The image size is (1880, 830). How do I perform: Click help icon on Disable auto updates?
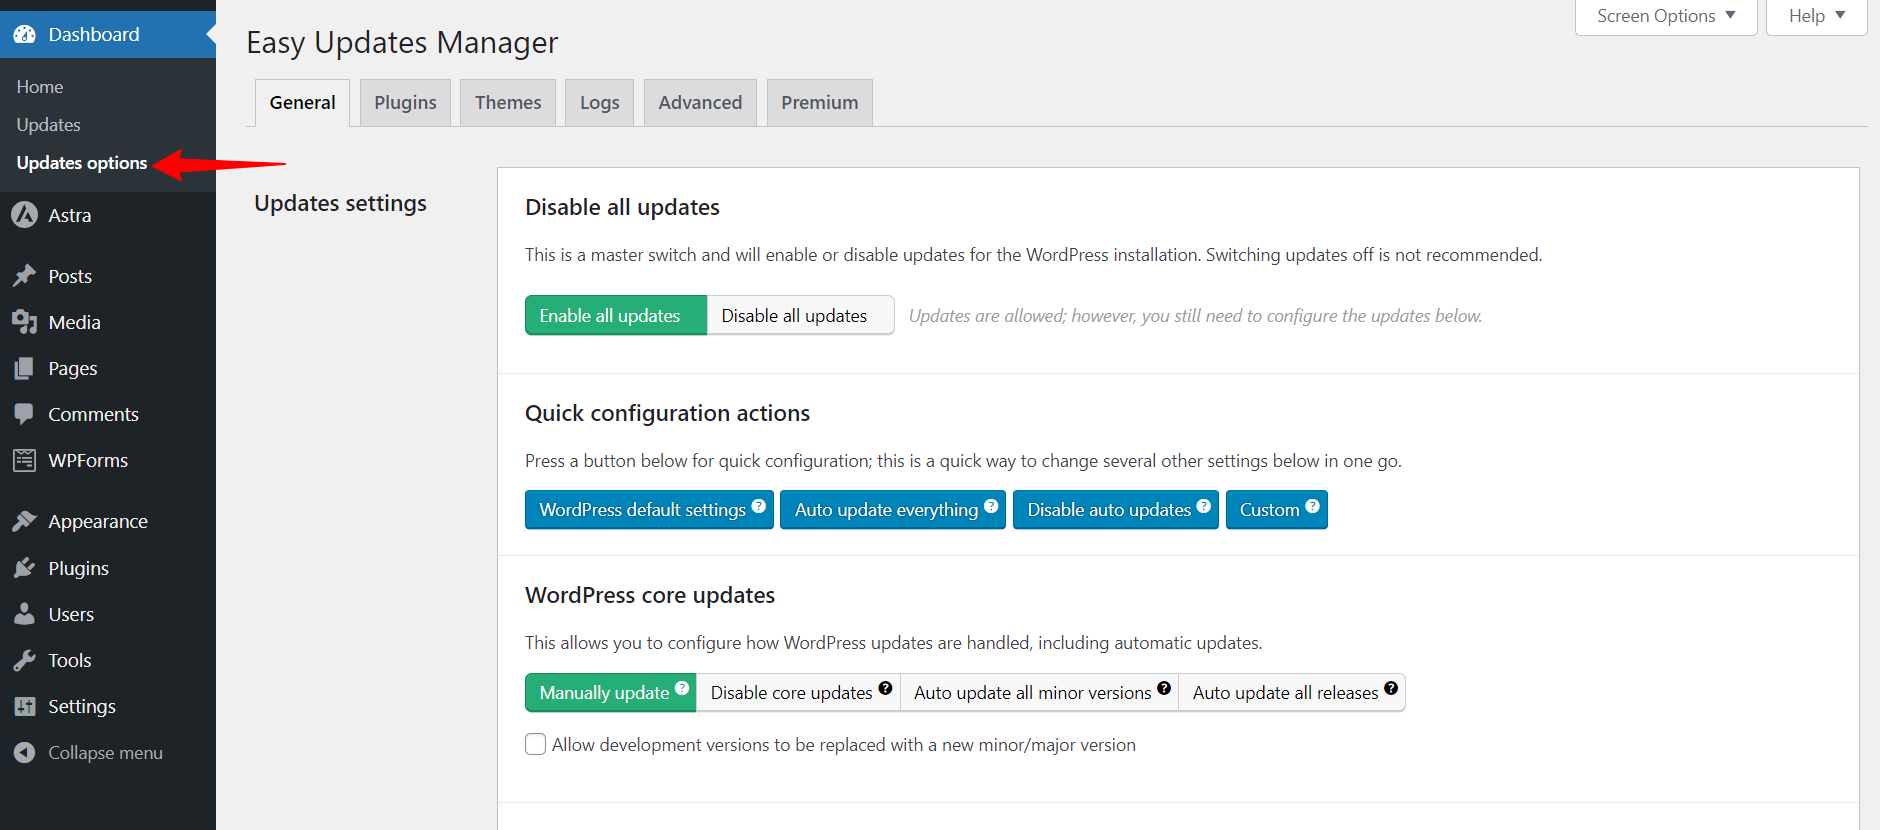(1204, 506)
